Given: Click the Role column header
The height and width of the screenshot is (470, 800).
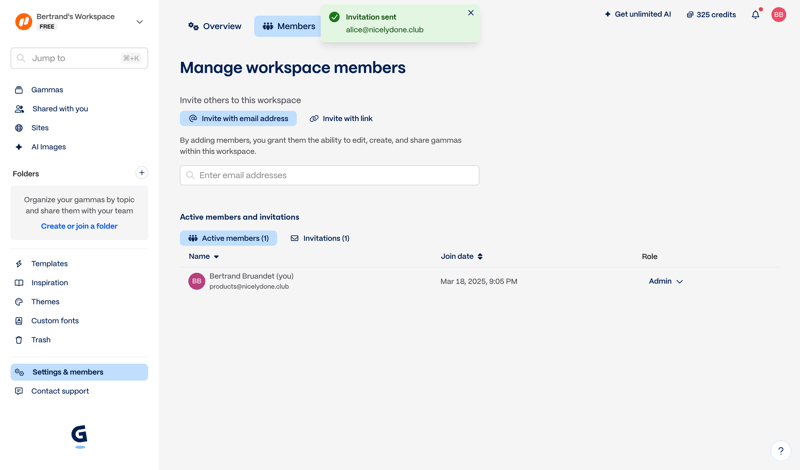Looking at the screenshot, I should tap(649, 256).
